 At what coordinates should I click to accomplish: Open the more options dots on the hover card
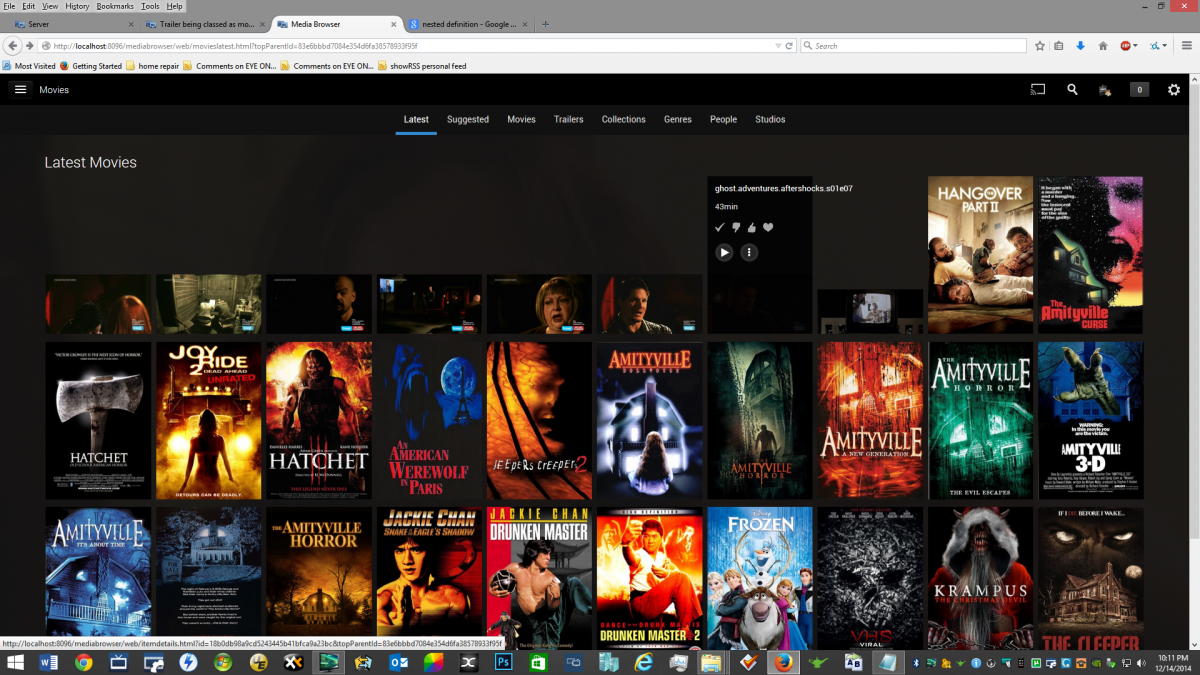tap(749, 253)
